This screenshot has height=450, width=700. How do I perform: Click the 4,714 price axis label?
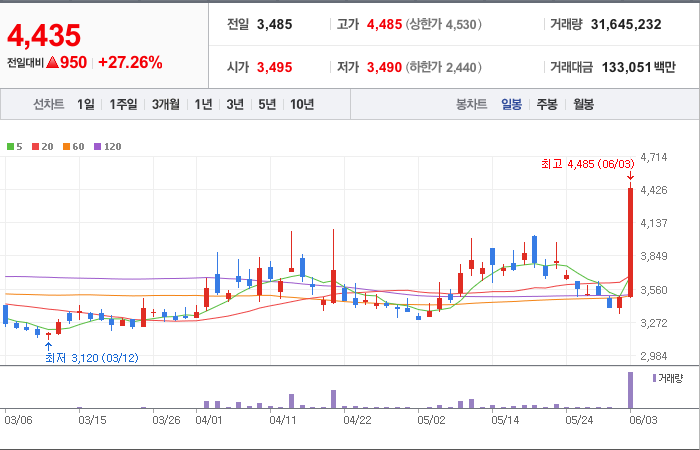[654, 157]
